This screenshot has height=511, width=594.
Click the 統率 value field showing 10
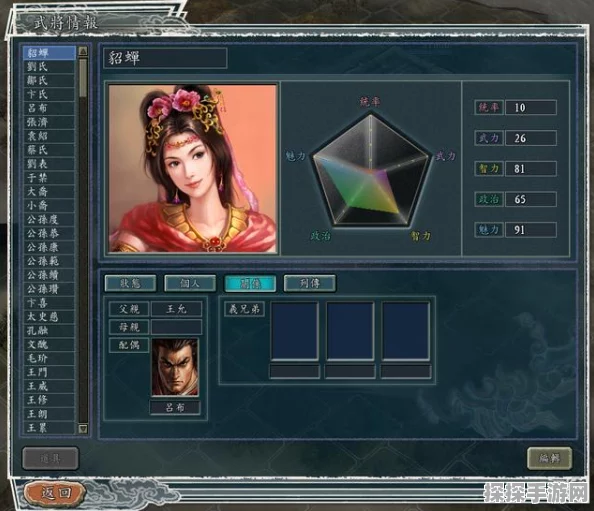click(x=531, y=108)
